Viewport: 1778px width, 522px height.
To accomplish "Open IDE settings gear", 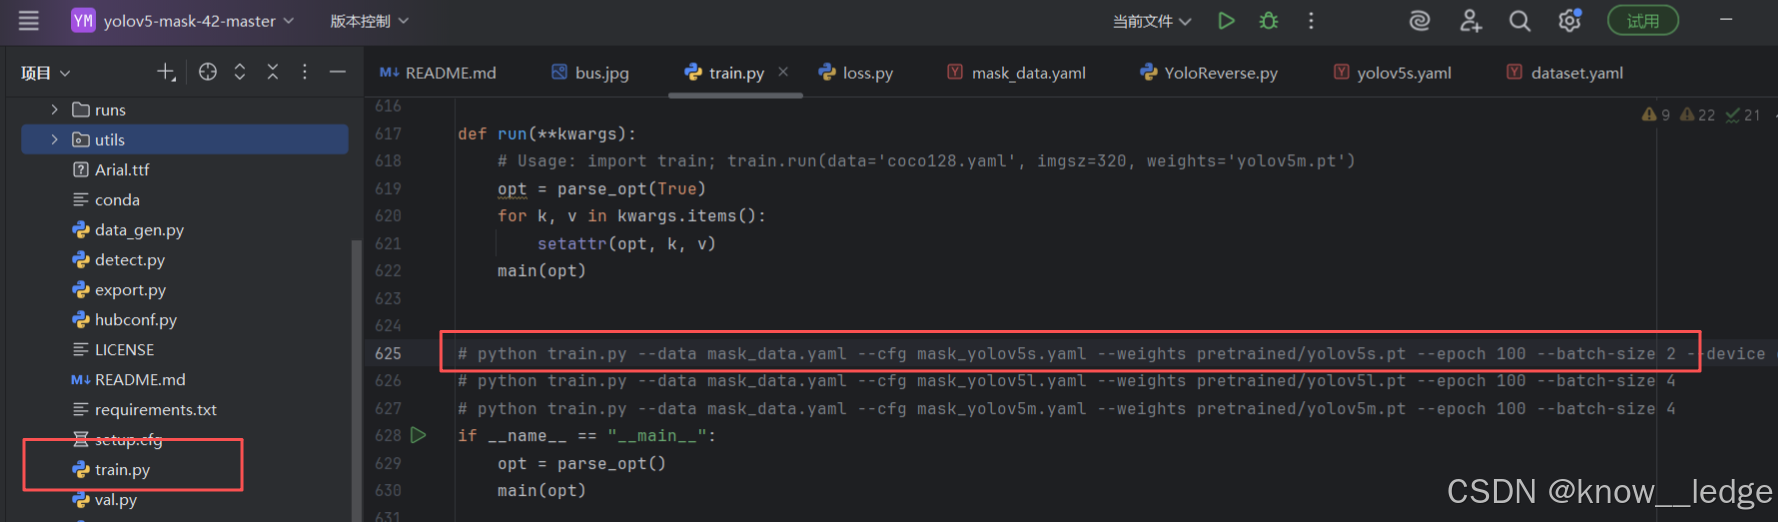I will pos(1570,21).
